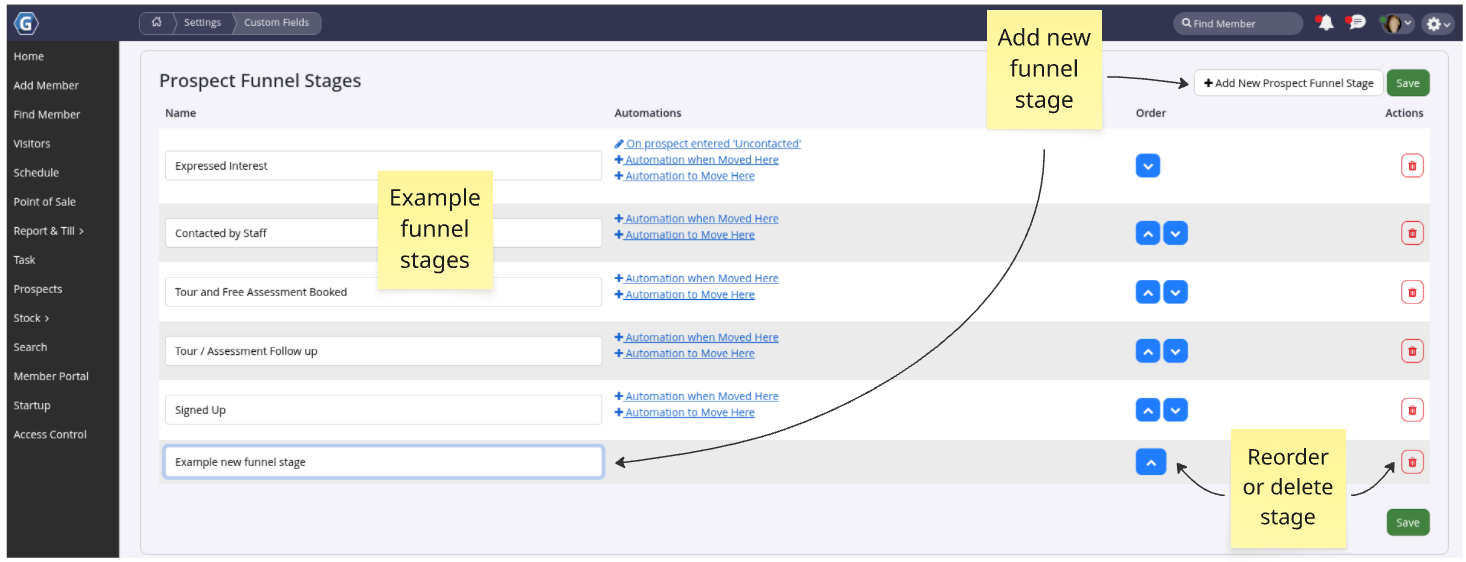Image resolution: width=1466 pixels, height=562 pixels.
Task: Open Prospects in the sidebar
Action: click(x=38, y=289)
